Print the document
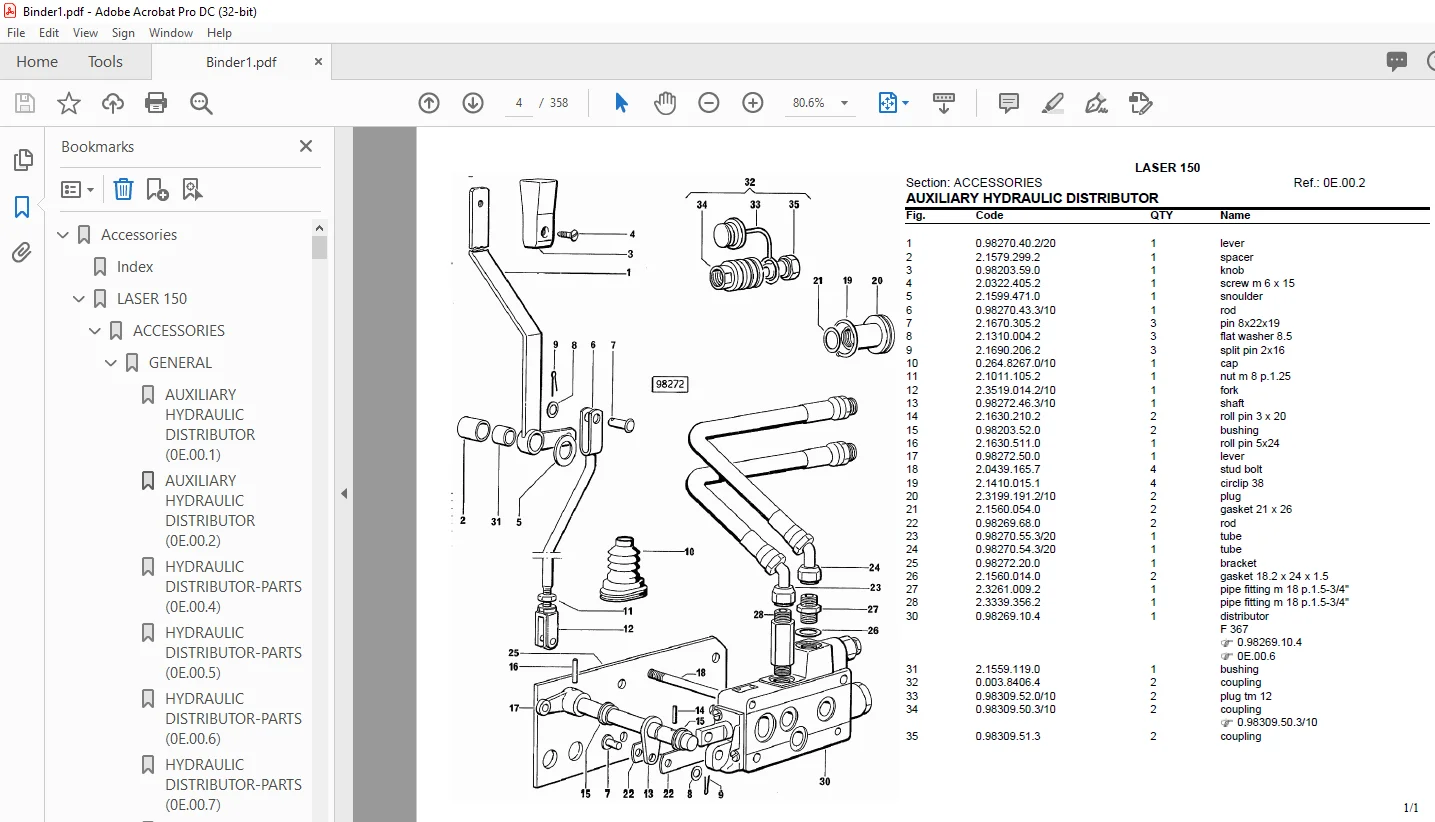This screenshot has height=822, width=1435. pos(156,103)
